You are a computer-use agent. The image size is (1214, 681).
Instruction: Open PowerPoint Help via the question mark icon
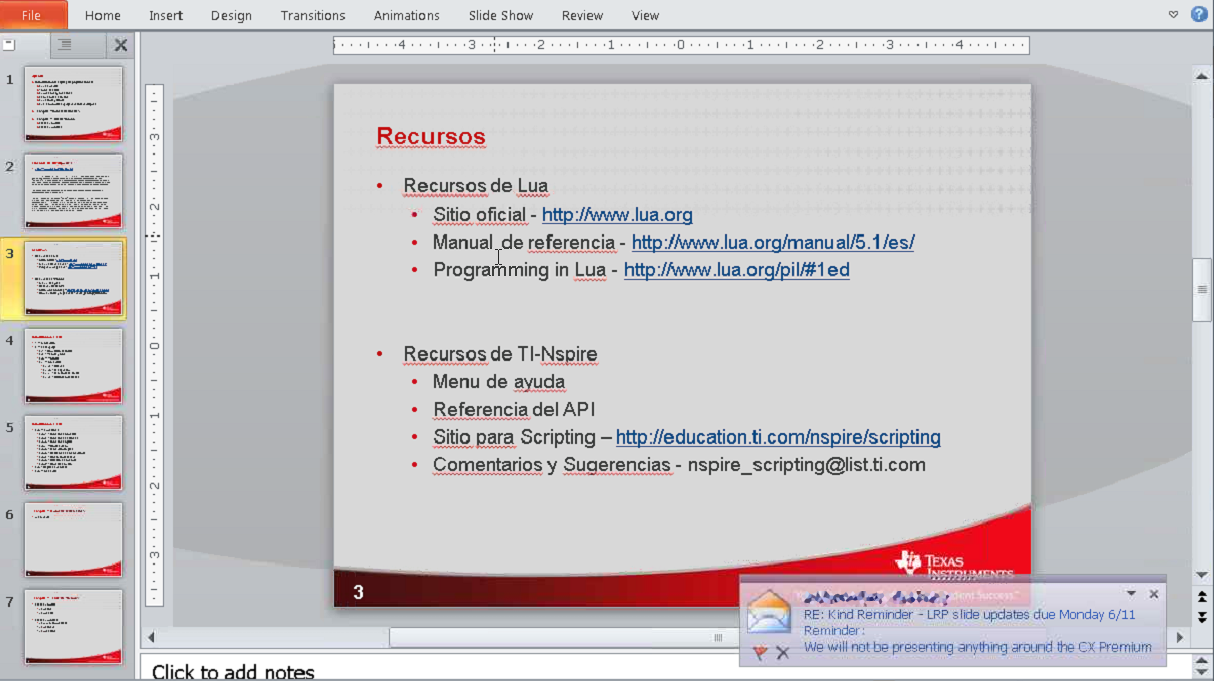[x=1198, y=15]
